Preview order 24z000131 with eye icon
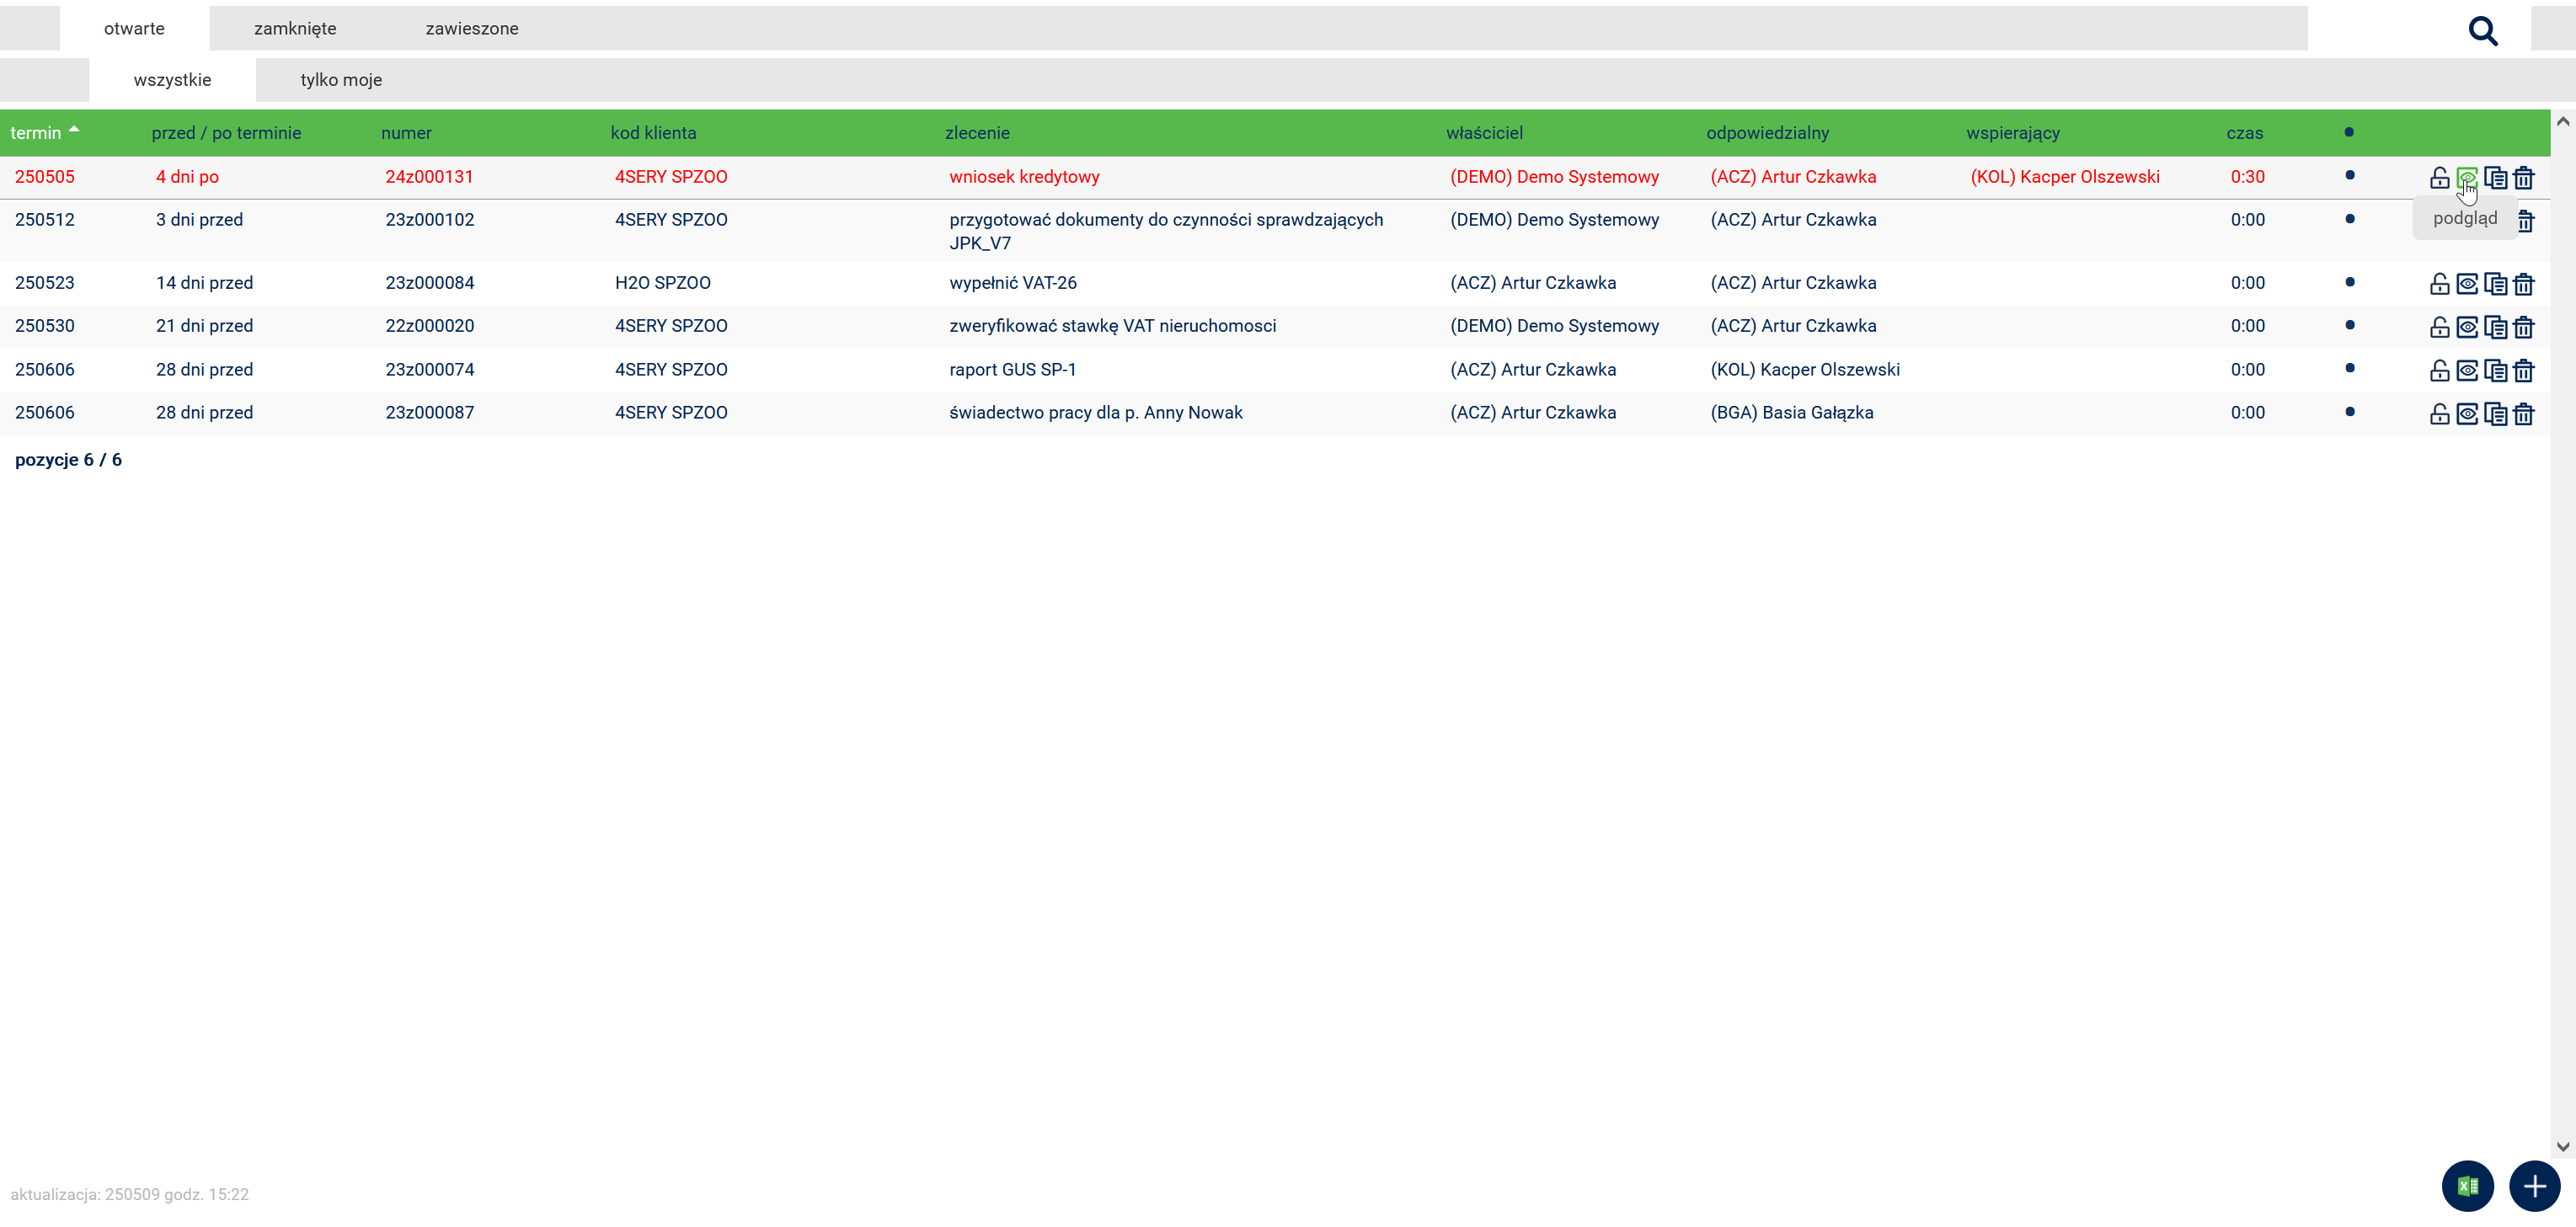 point(2467,178)
